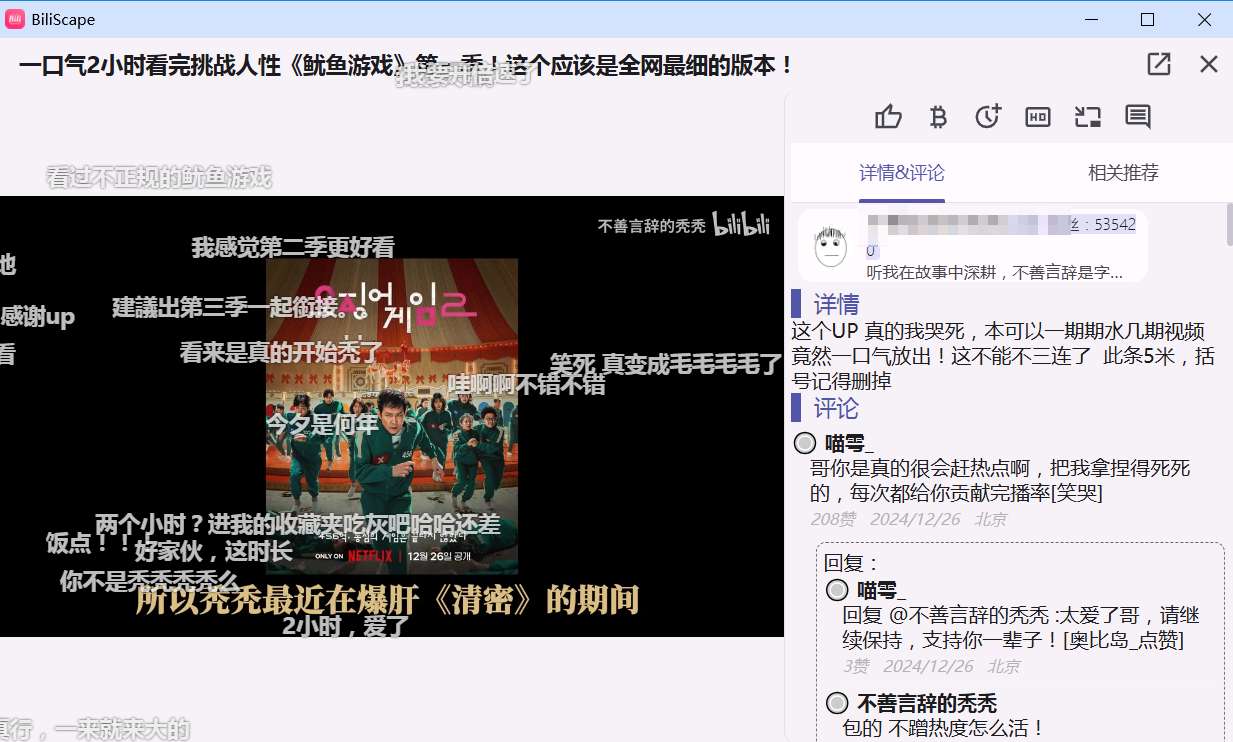Switch to the 相关推荐 tab
1233x742 pixels.
click(x=1123, y=173)
